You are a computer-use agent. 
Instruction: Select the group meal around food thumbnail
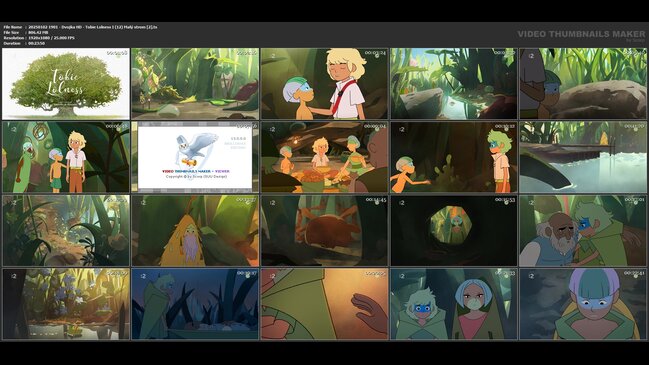coord(324,157)
